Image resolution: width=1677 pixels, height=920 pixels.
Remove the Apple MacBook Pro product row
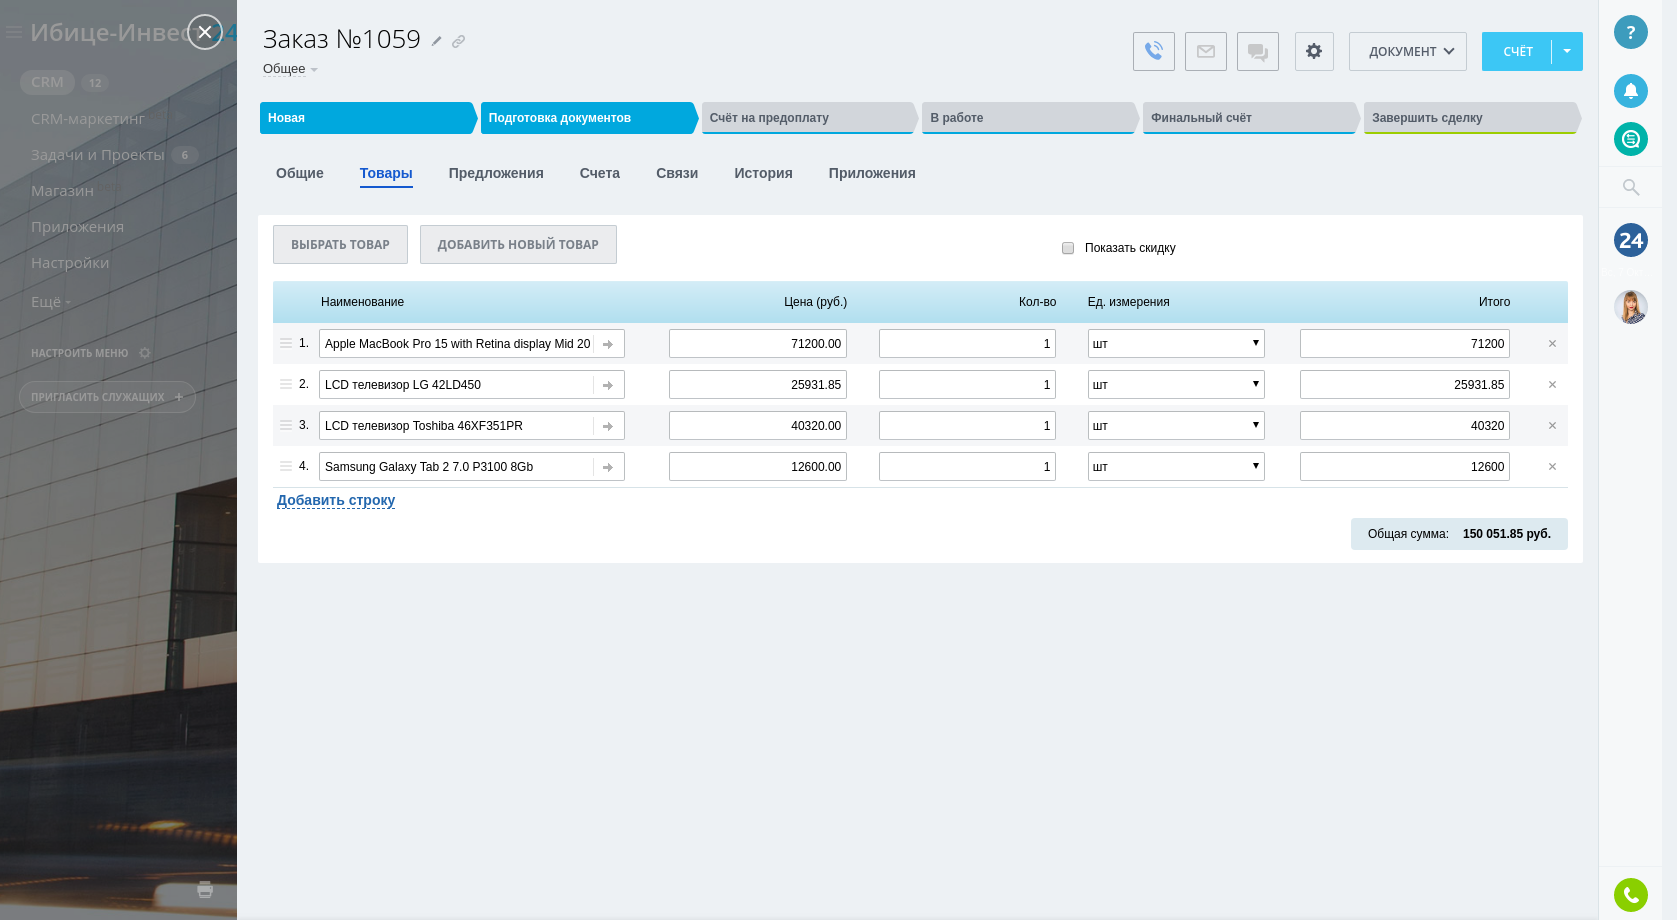1552,344
